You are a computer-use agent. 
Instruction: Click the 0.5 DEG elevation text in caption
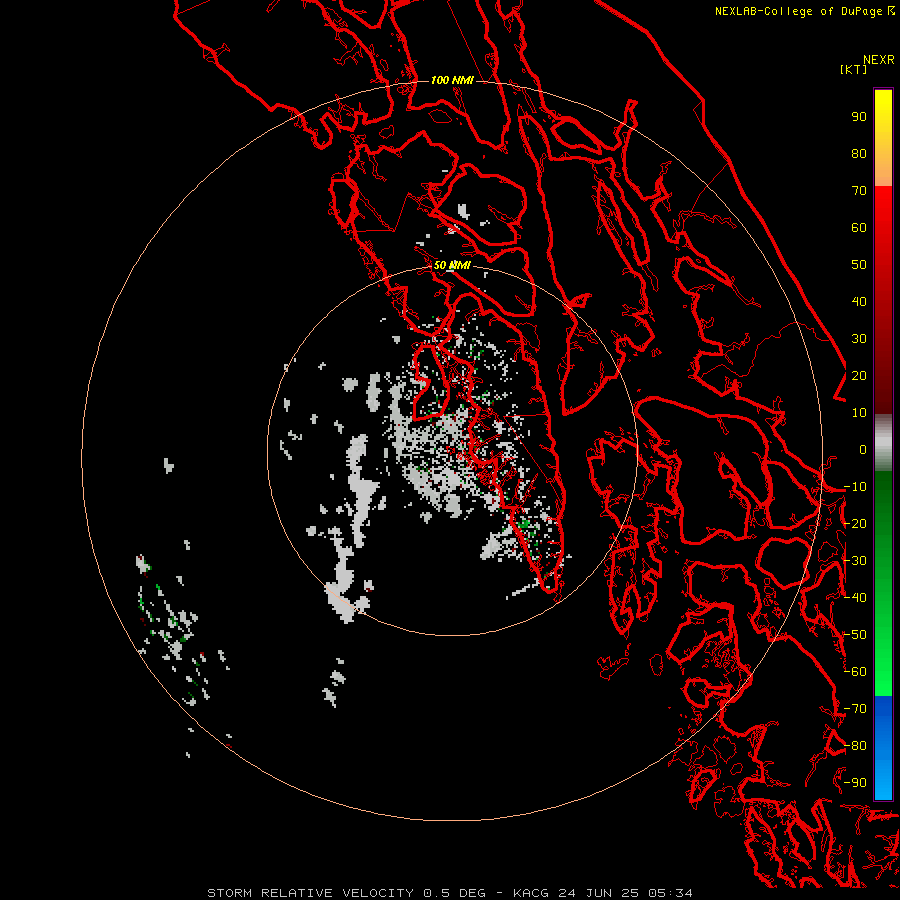pyautogui.click(x=455, y=893)
